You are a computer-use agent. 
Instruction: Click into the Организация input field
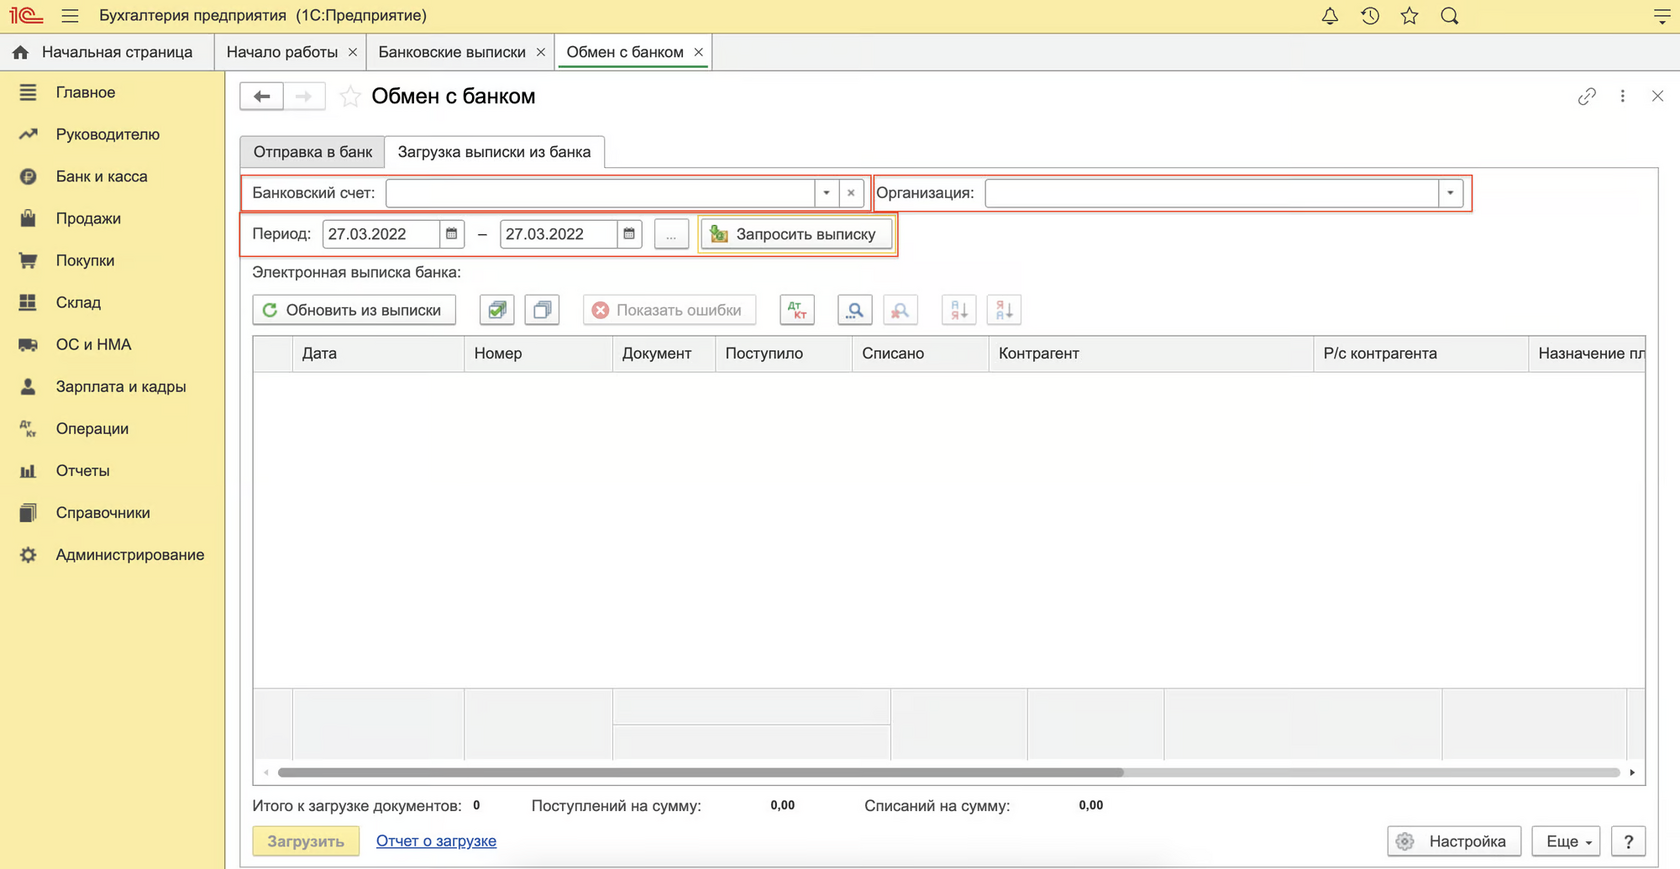[1212, 193]
